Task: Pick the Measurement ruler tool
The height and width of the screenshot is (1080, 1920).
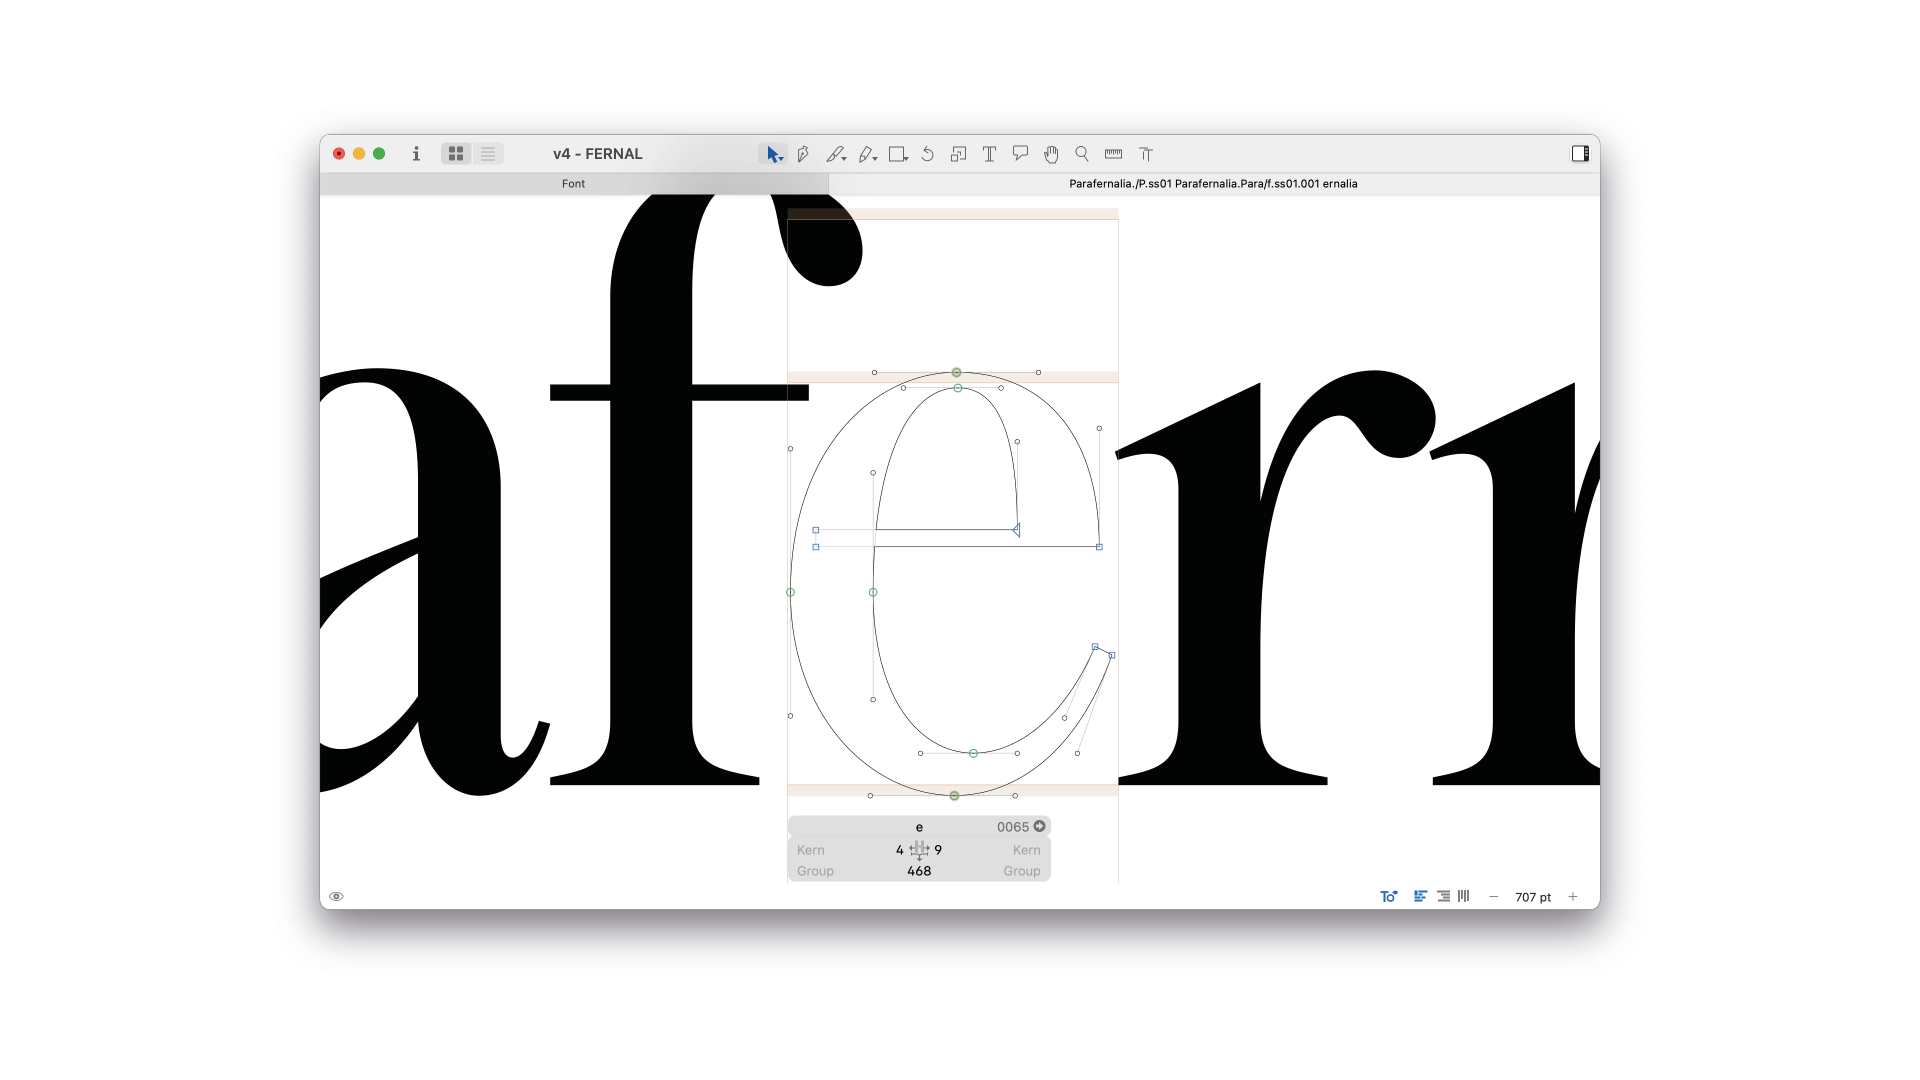Action: 1113,154
